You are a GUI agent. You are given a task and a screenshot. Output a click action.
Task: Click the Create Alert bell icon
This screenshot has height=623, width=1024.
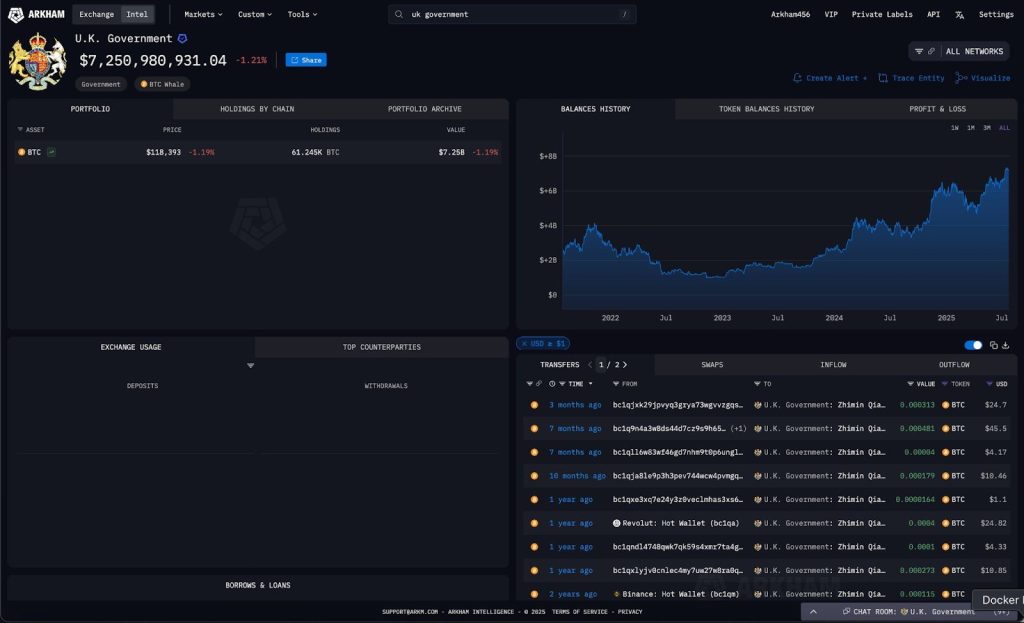(x=797, y=78)
